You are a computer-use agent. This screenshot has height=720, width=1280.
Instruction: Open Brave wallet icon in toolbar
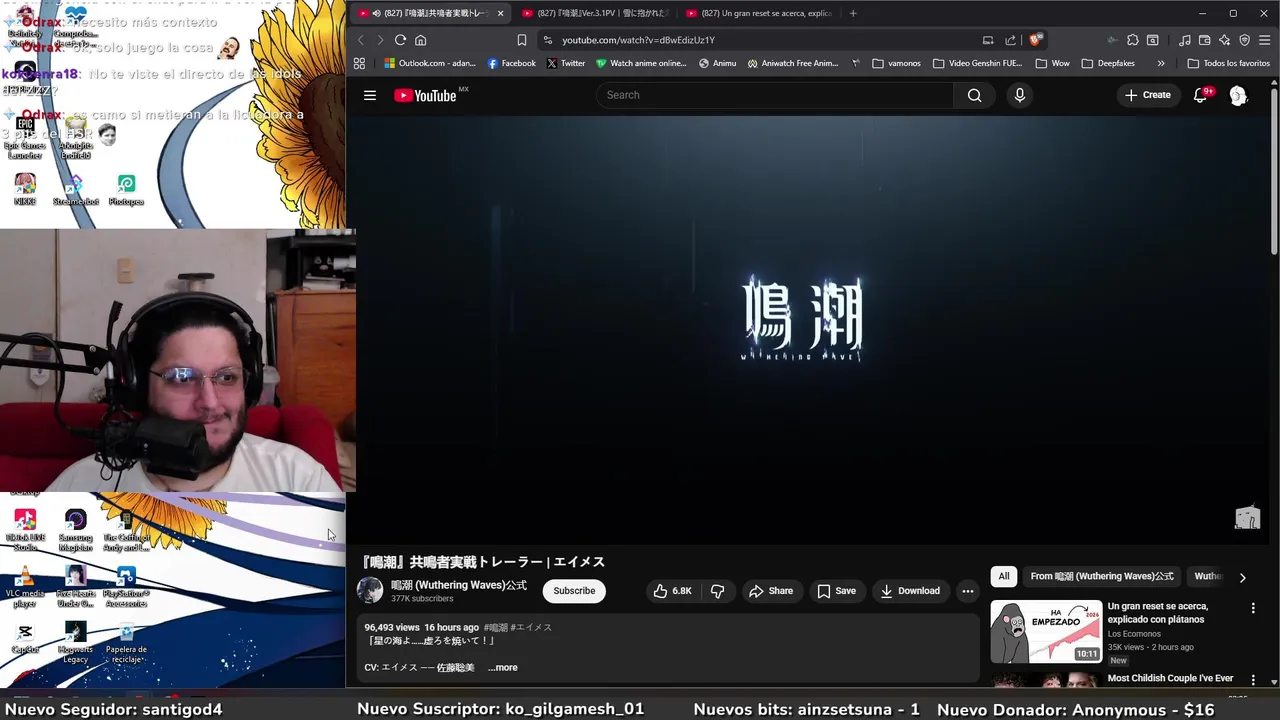(x=1204, y=40)
